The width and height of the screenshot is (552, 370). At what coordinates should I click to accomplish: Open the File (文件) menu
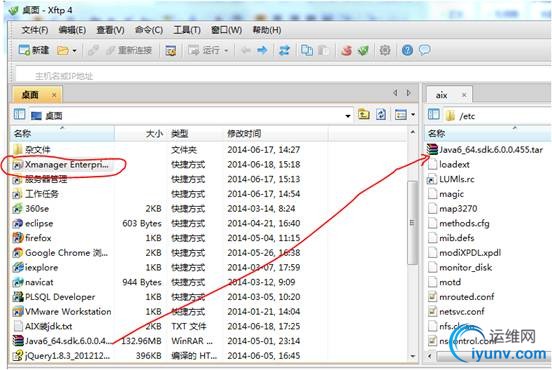(35, 30)
